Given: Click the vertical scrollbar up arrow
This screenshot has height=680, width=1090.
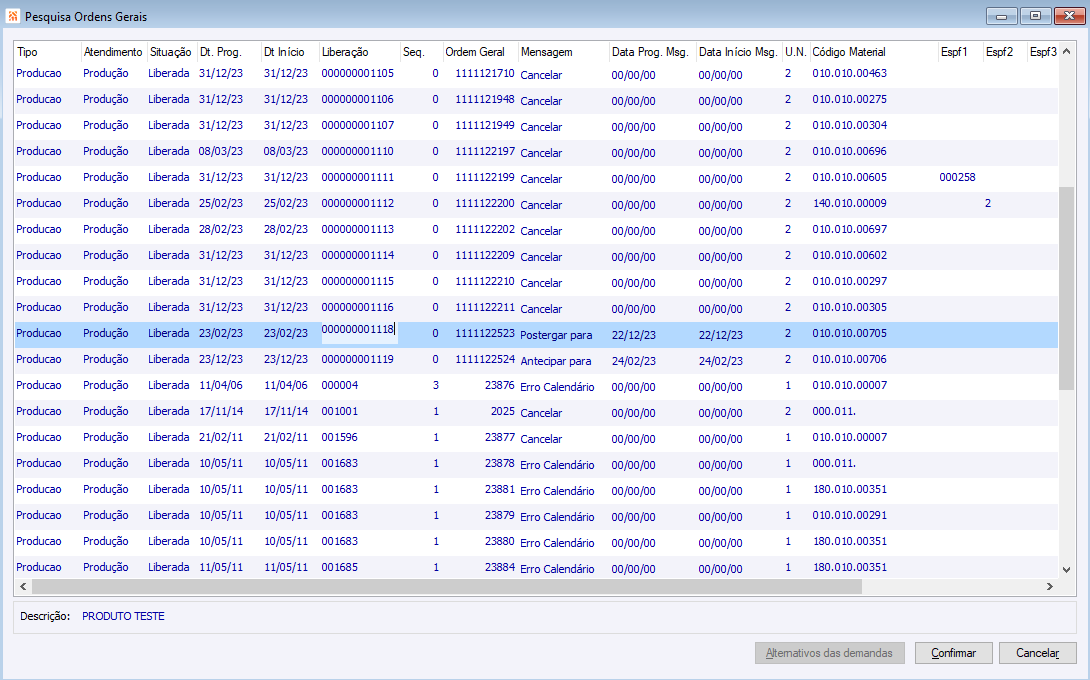Looking at the screenshot, I should (1066, 51).
